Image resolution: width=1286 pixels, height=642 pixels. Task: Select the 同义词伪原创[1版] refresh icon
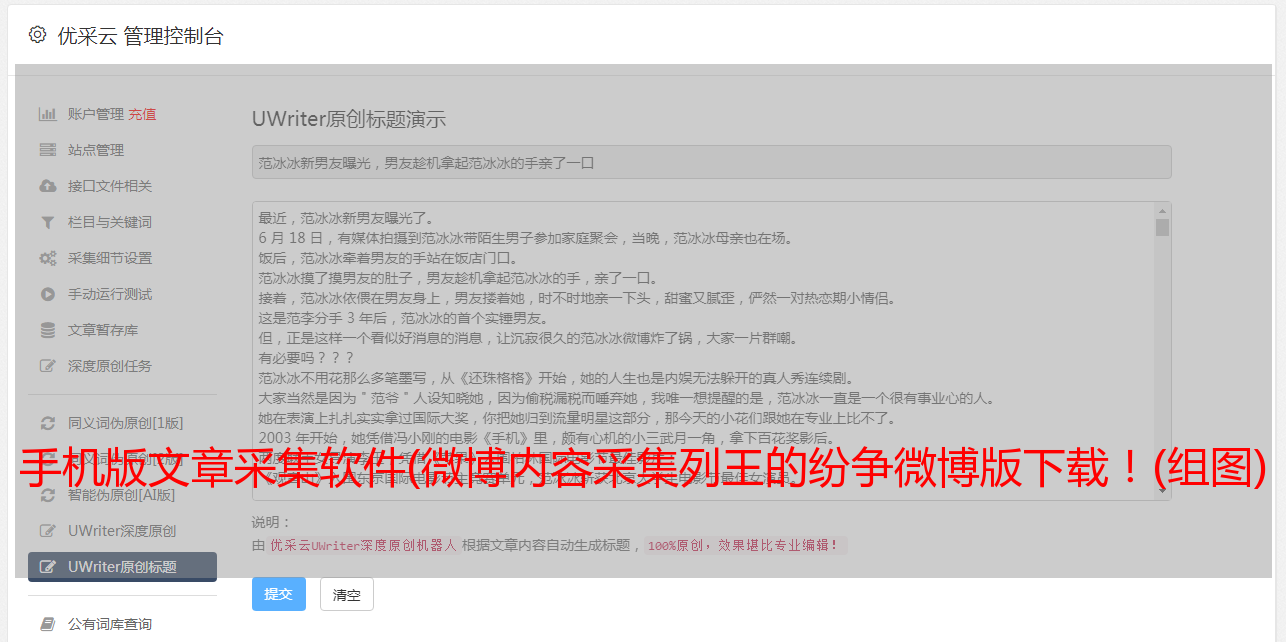pos(47,423)
